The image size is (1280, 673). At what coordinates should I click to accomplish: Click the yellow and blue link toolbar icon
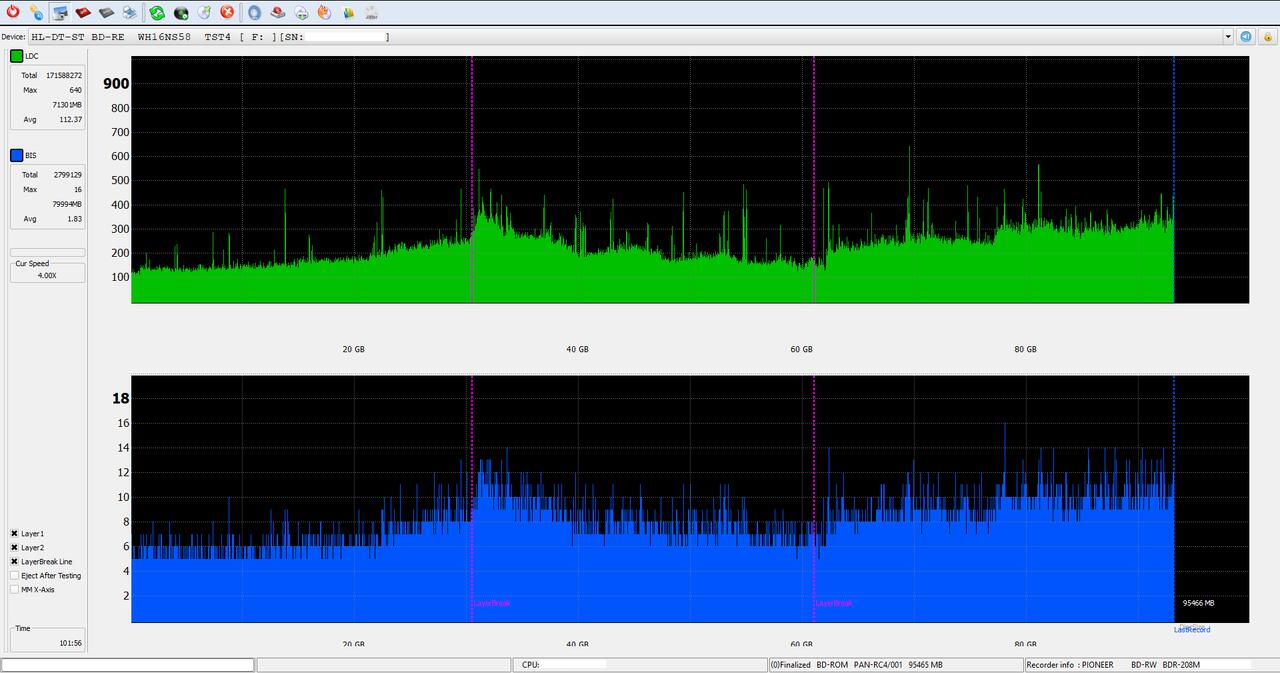pyautogui.click(x=36, y=12)
